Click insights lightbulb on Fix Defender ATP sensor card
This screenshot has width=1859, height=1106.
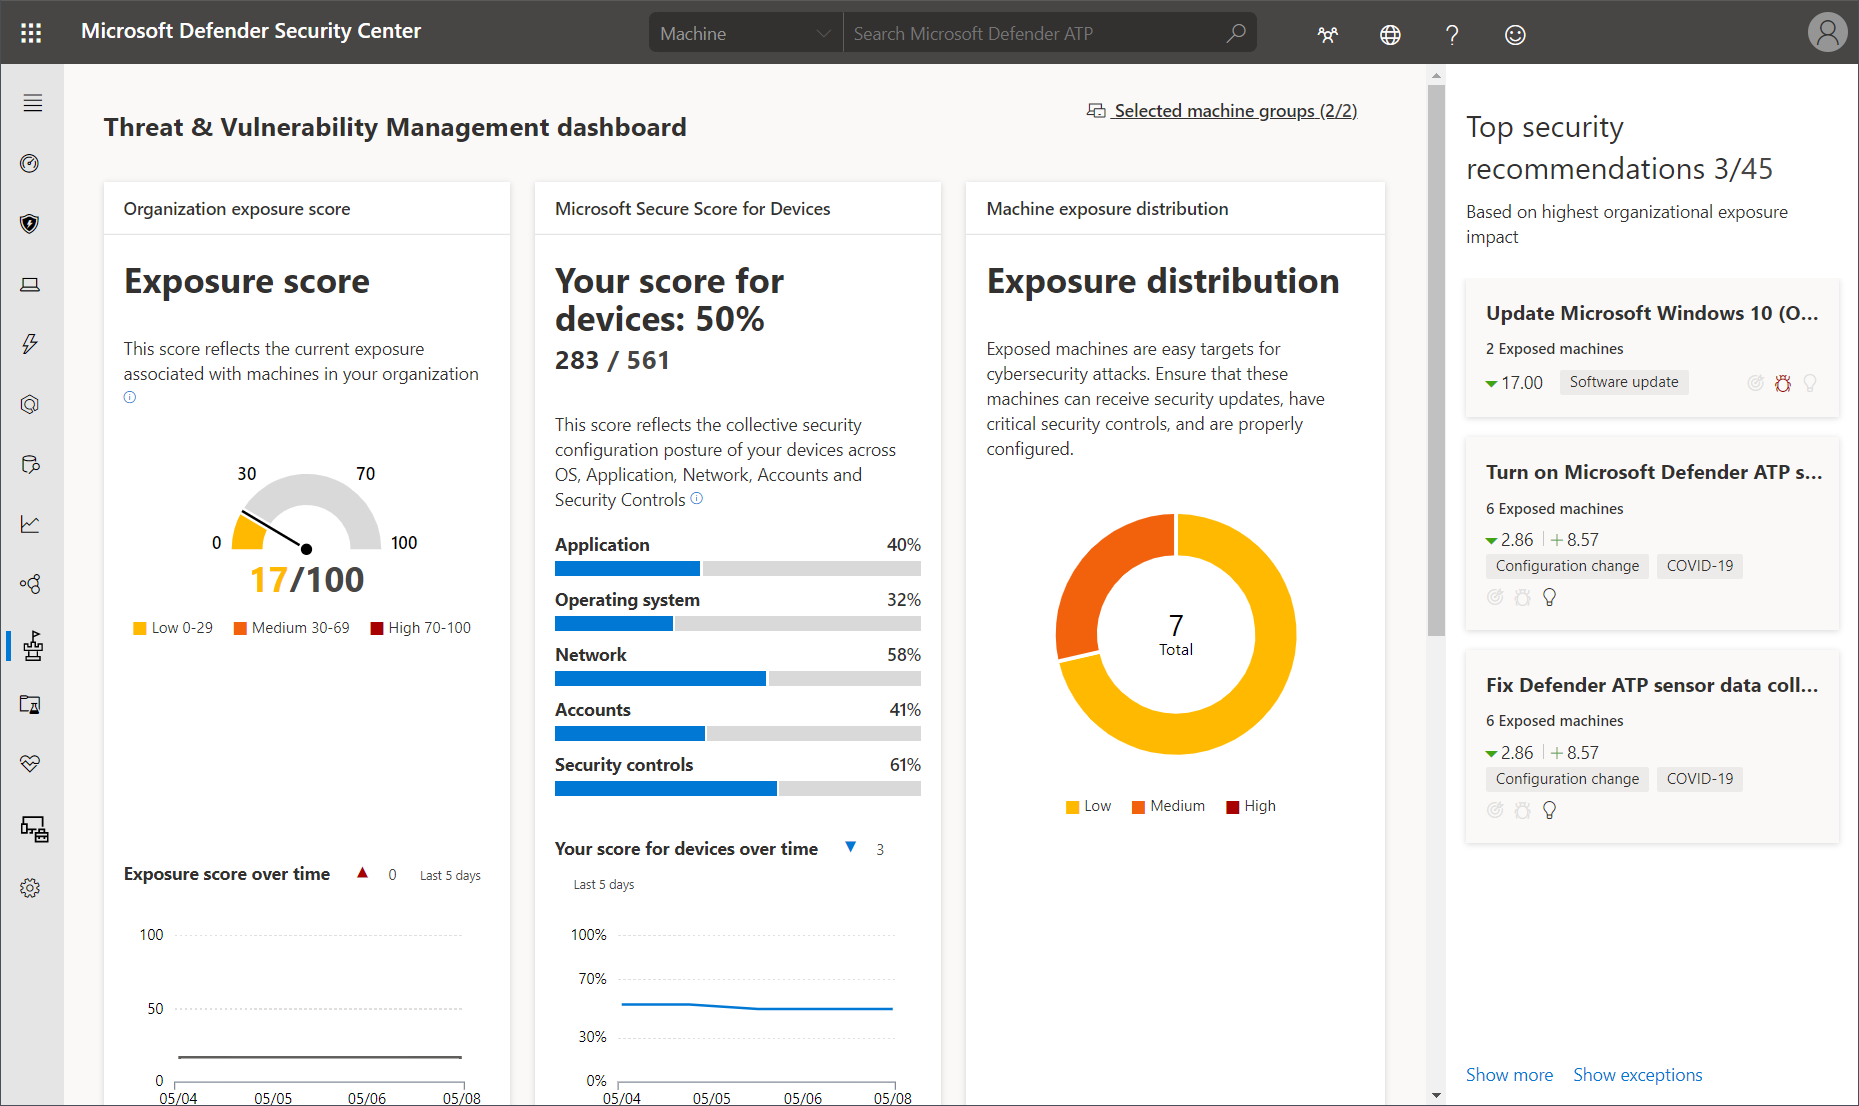point(1549,810)
